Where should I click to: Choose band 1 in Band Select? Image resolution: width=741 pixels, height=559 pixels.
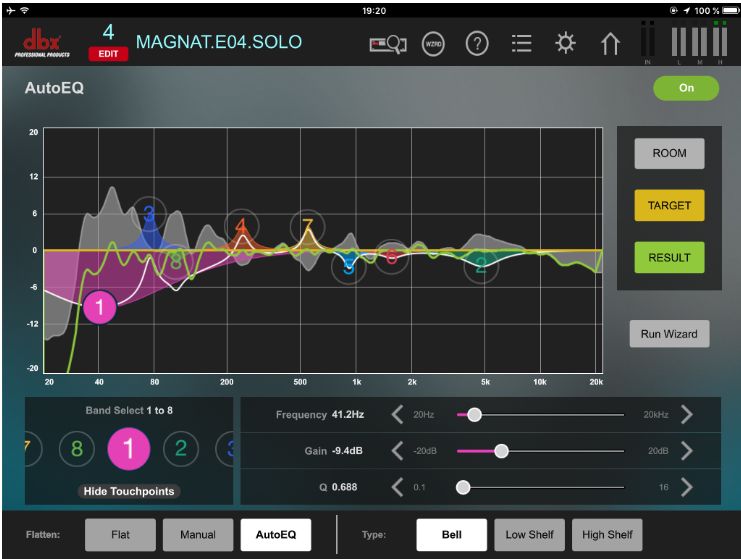(x=129, y=448)
